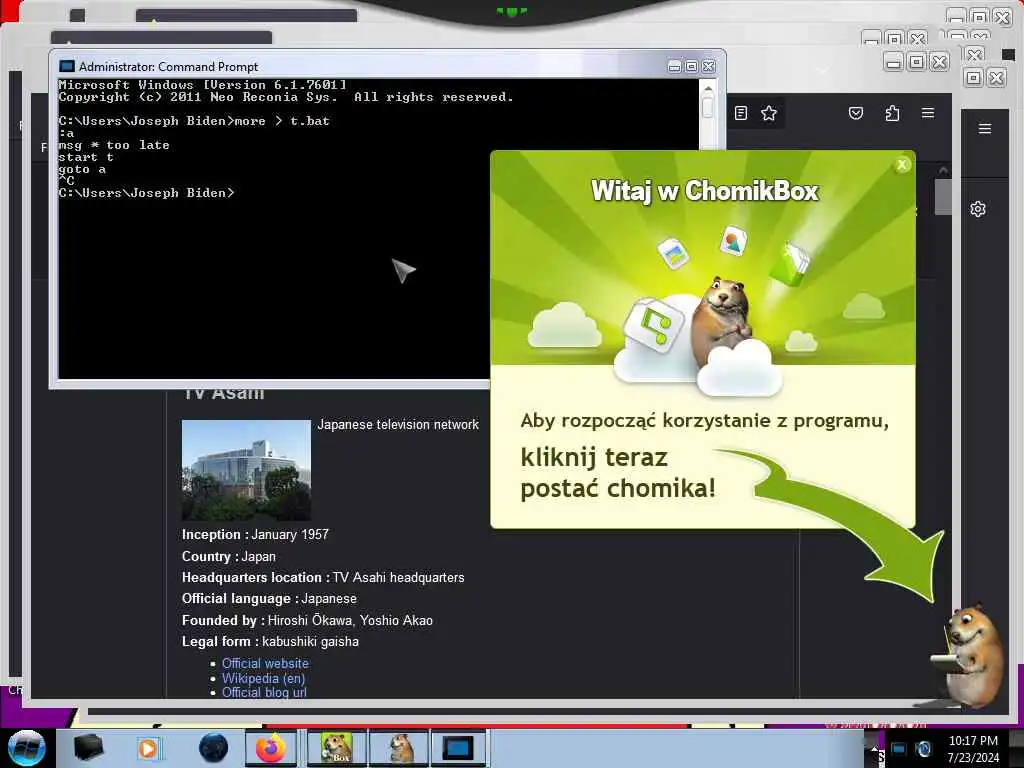1024x768 pixels.
Task: Click the Command Prompt scrollbar thumb
Action: pyautogui.click(x=707, y=107)
